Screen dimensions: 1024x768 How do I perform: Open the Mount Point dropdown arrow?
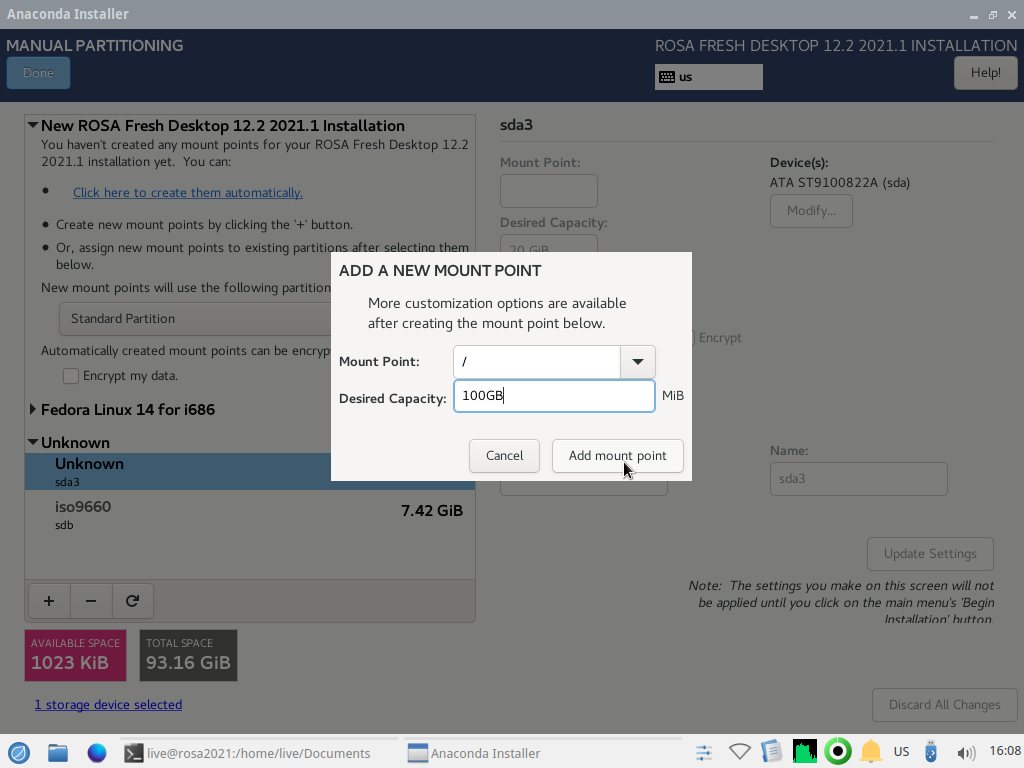coord(637,362)
